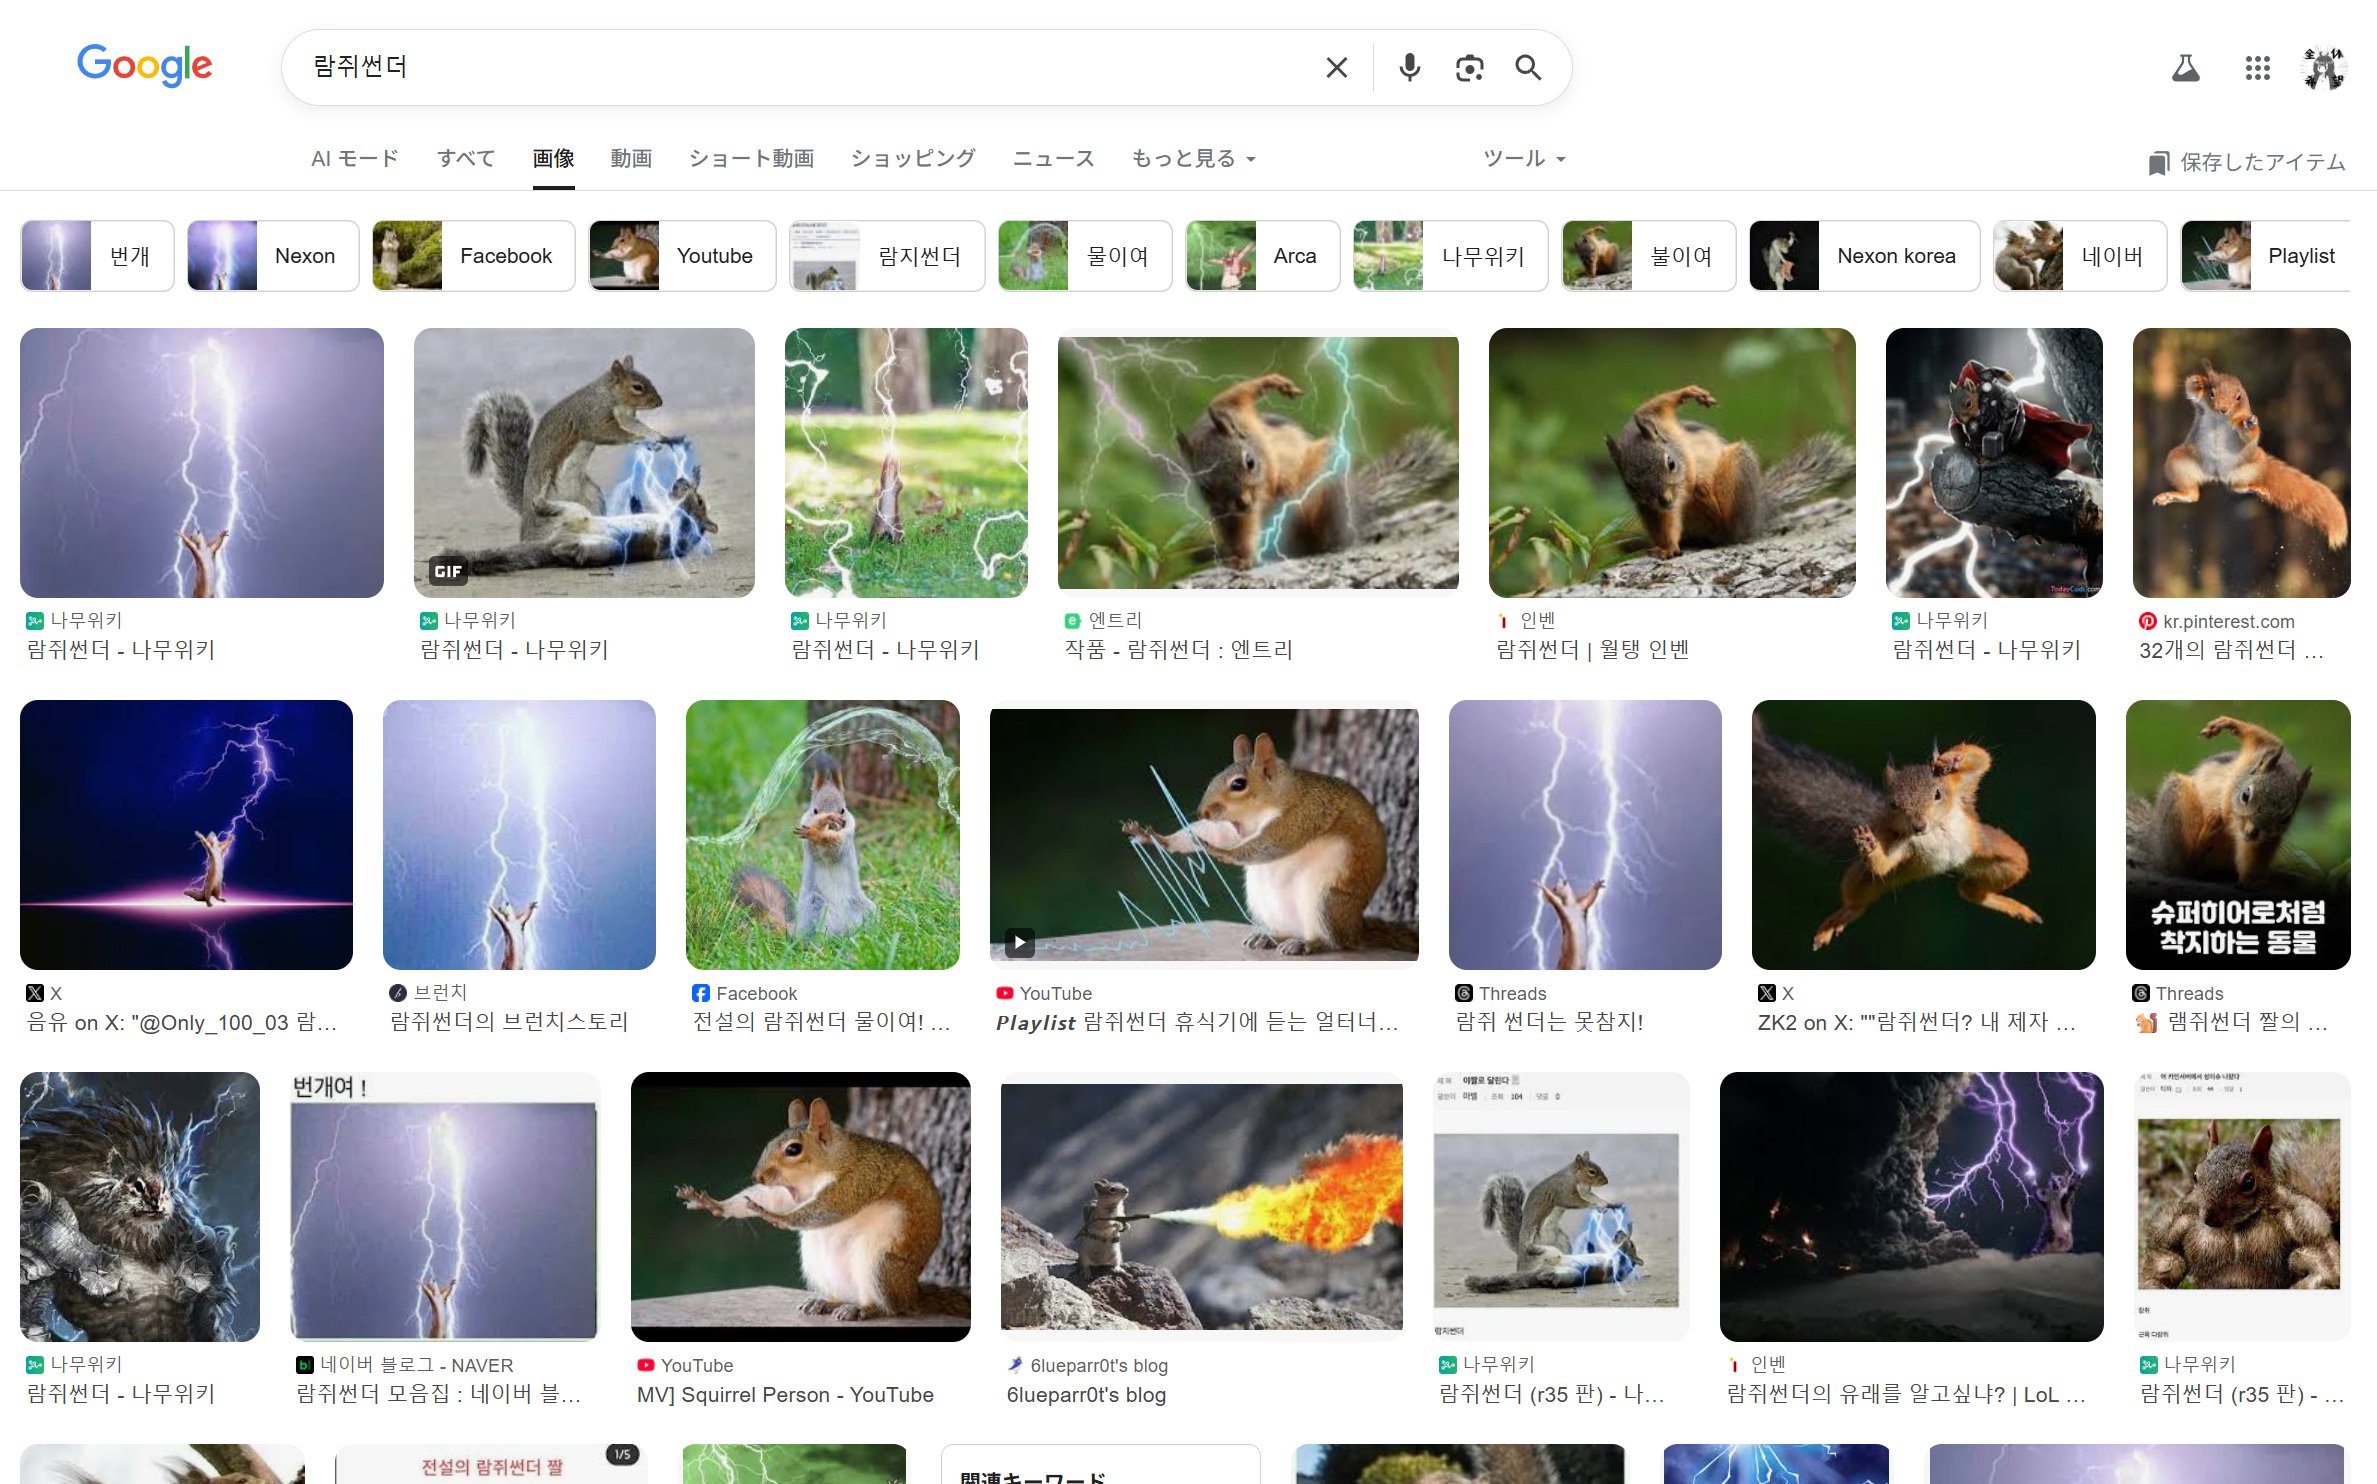Click the Google logo
Image resolution: width=2377 pixels, height=1484 pixels.
144,65
